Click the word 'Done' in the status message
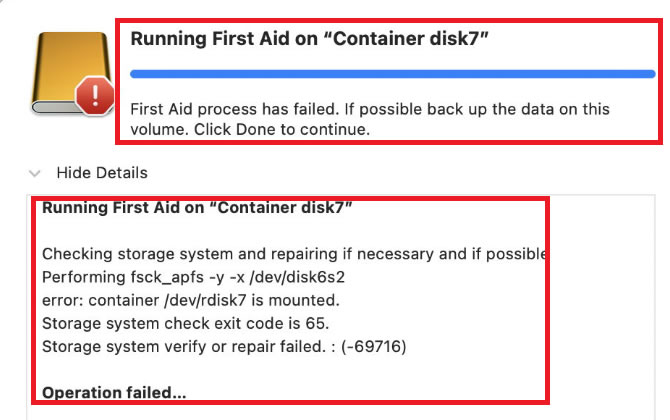Viewport: 670px width, 420px height. tap(256, 129)
